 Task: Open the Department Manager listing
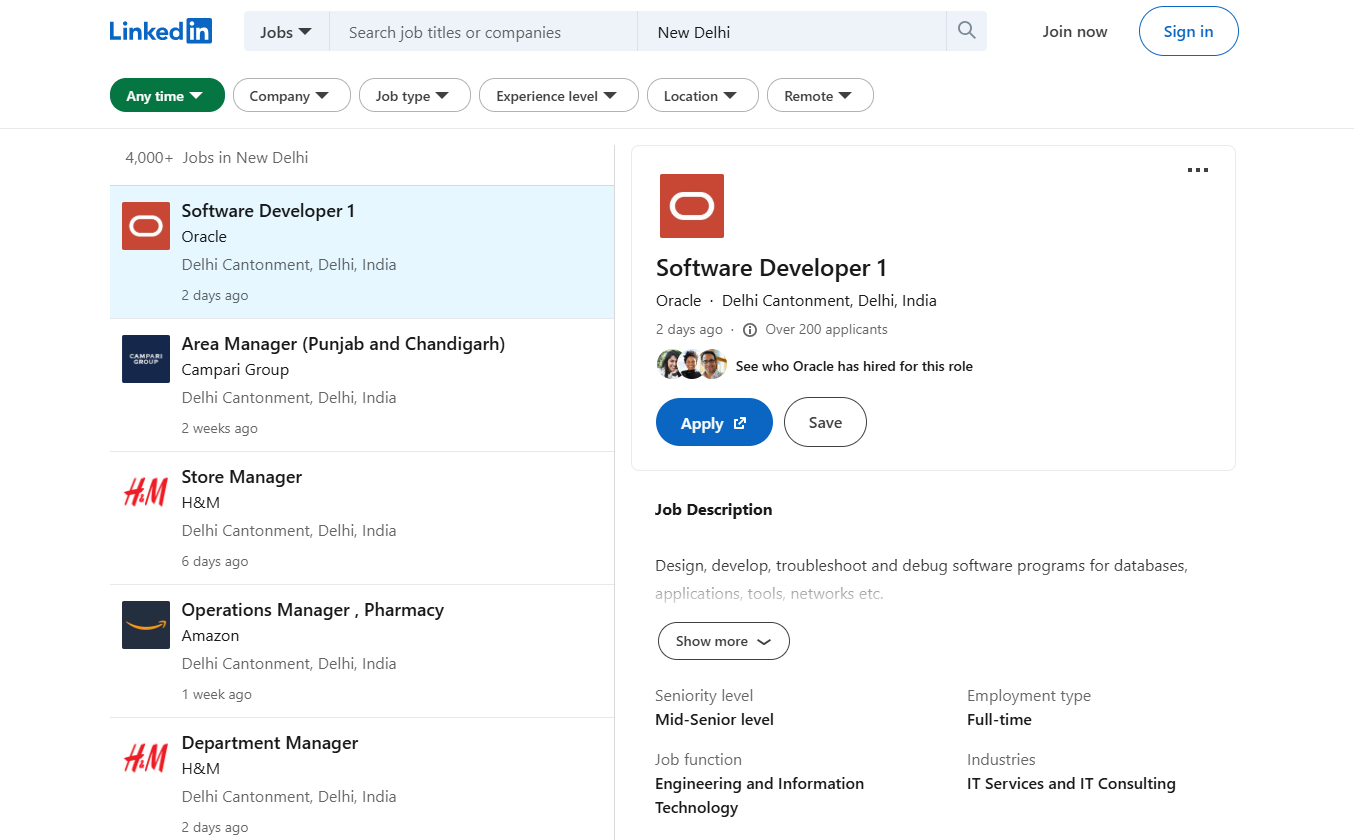(x=362, y=779)
